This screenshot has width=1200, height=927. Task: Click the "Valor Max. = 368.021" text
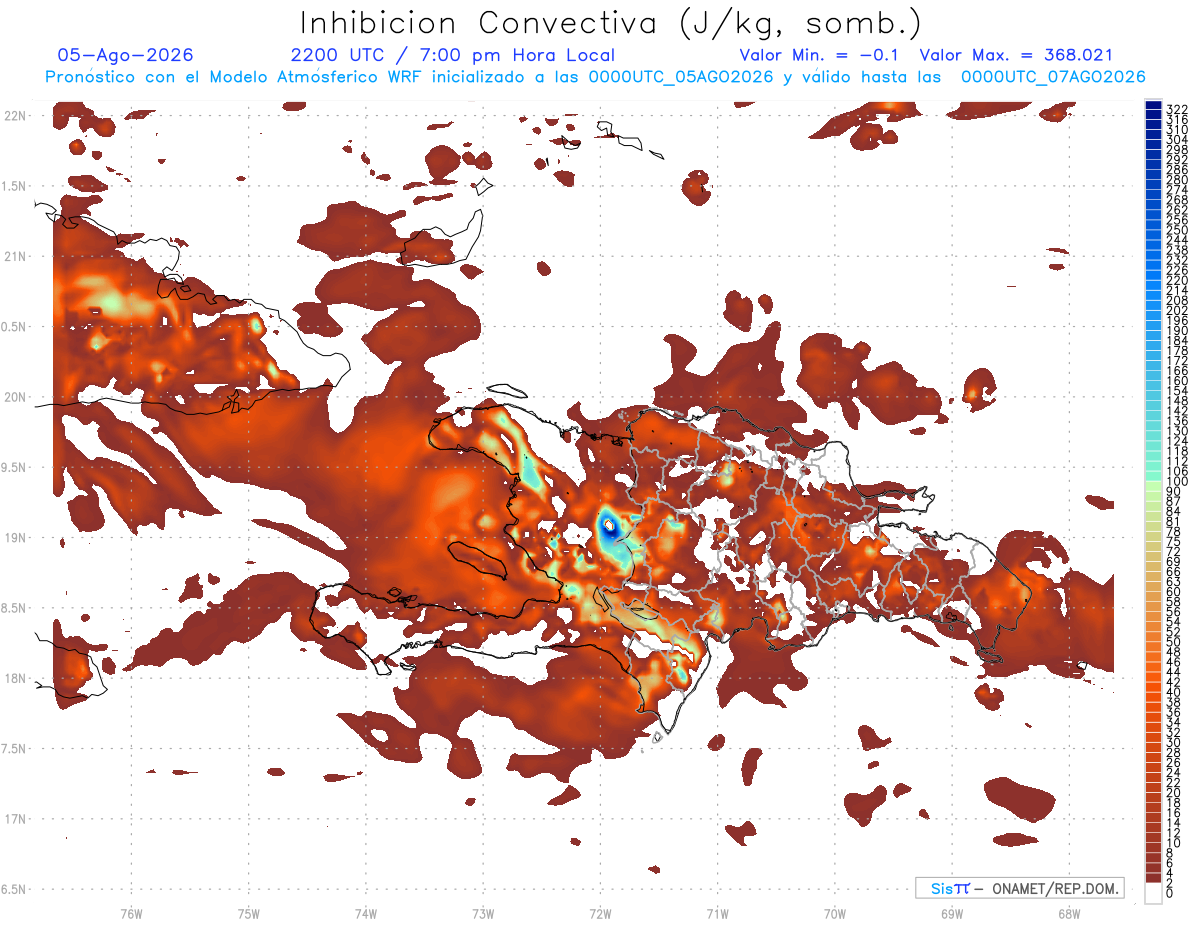(1016, 55)
